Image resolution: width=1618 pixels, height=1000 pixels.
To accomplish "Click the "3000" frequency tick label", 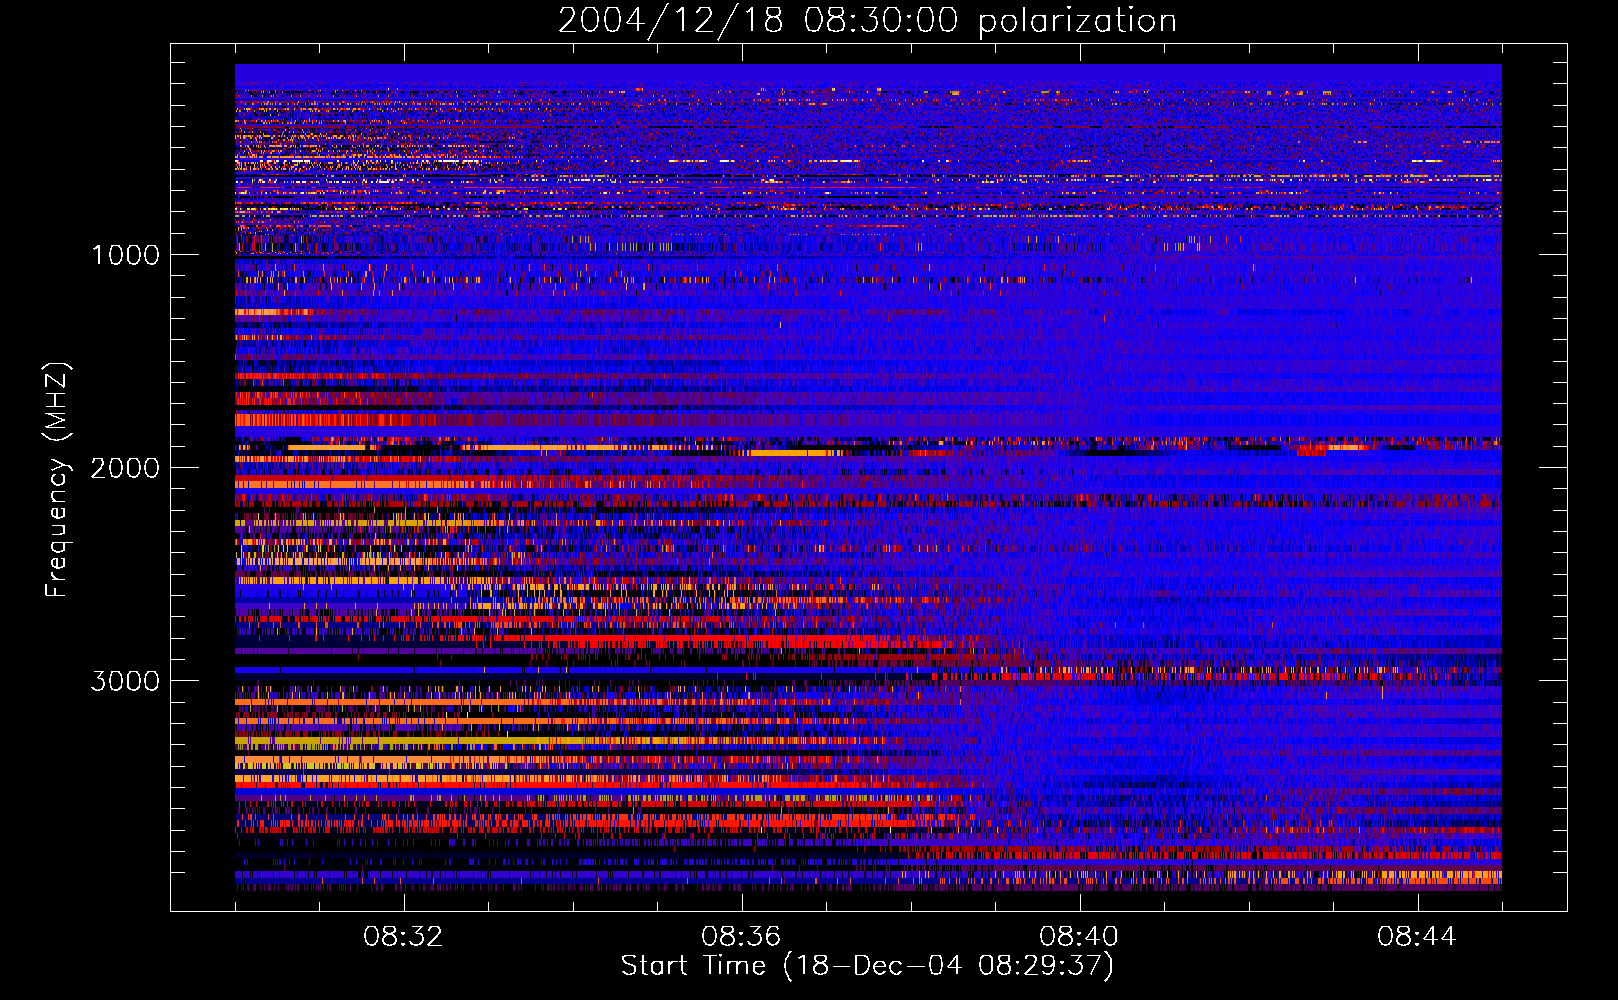I will tap(125, 681).
